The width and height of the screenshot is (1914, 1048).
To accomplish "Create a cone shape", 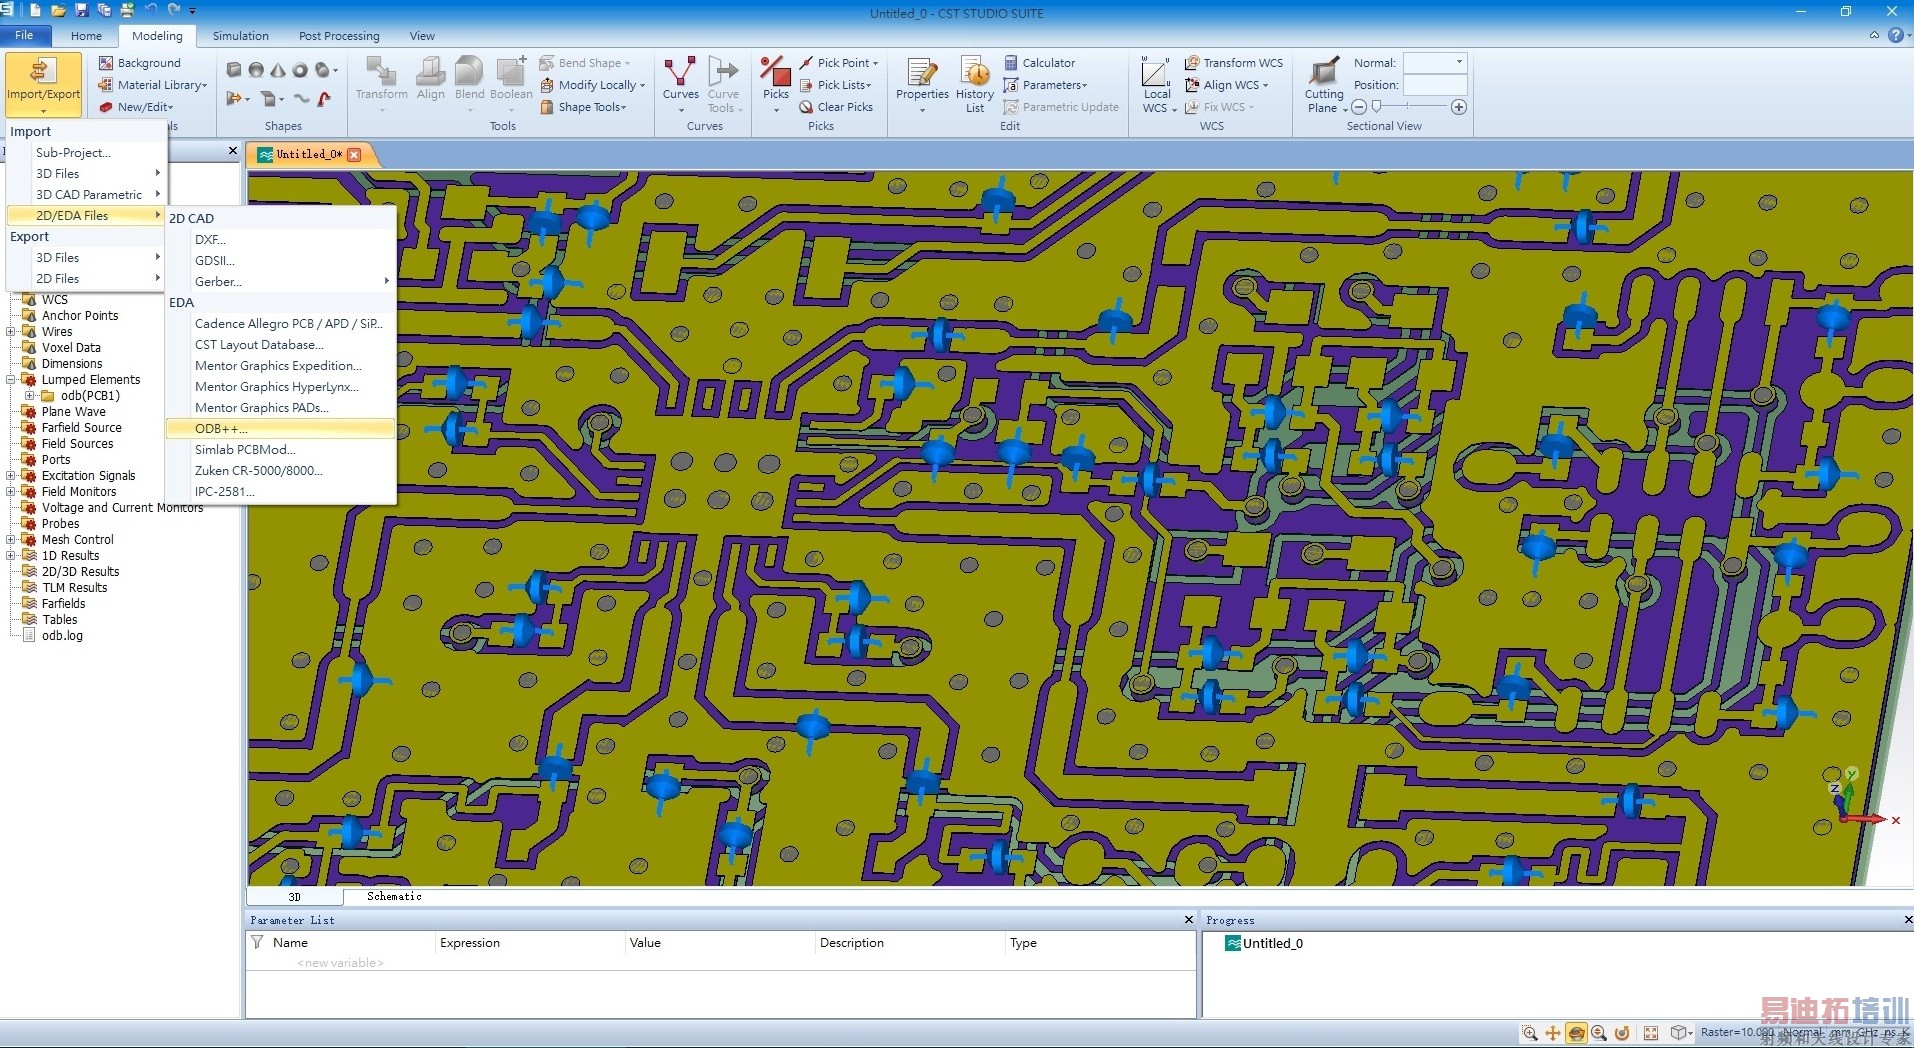I will coord(278,70).
